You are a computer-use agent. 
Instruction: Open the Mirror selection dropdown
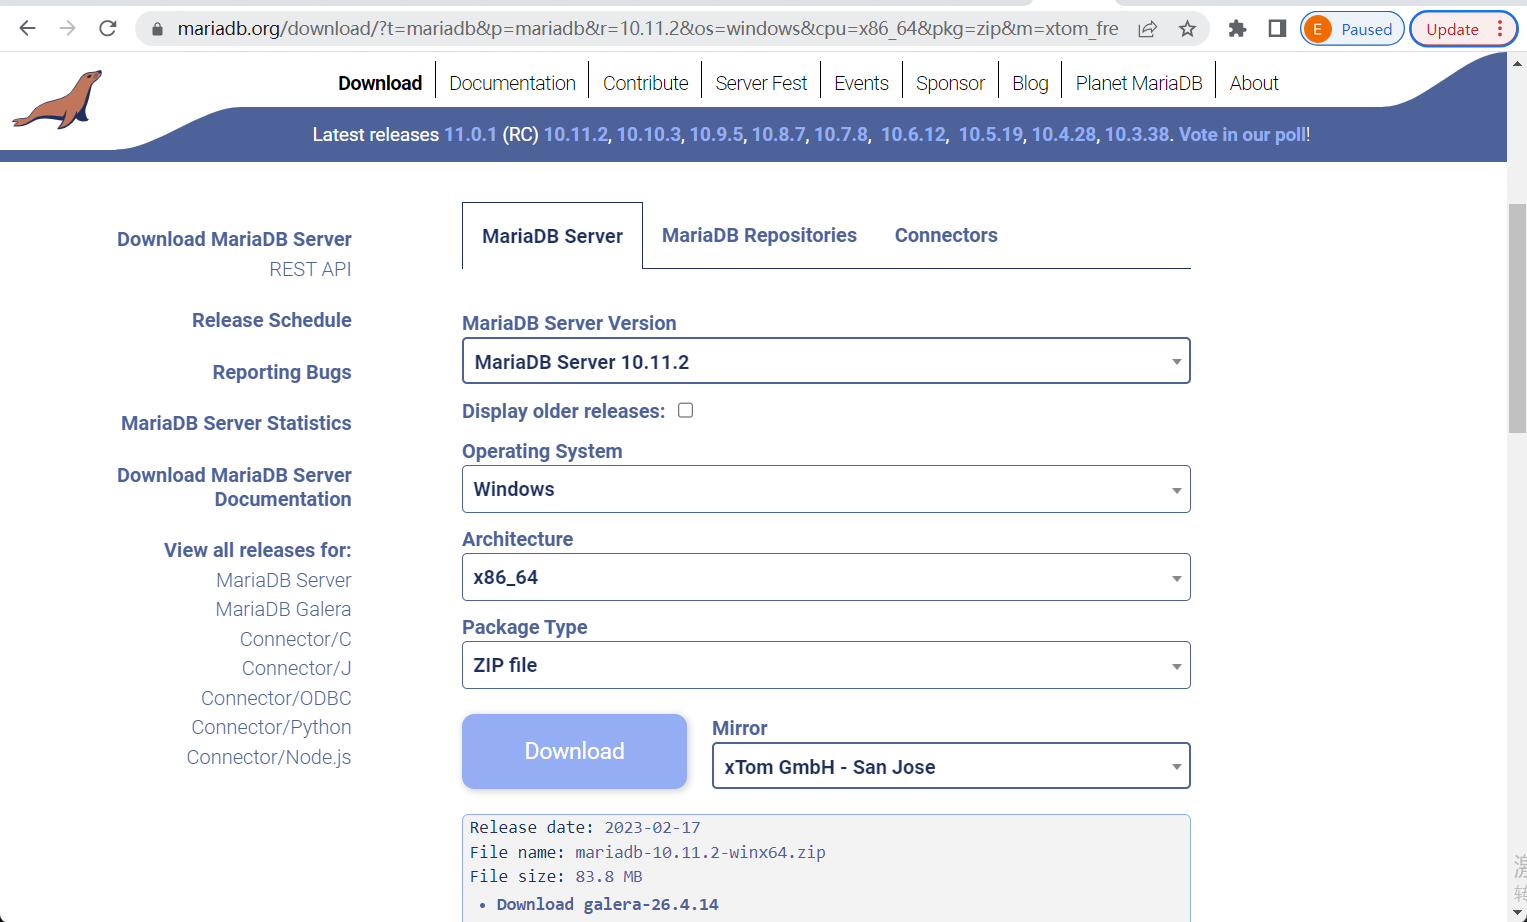pos(950,766)
